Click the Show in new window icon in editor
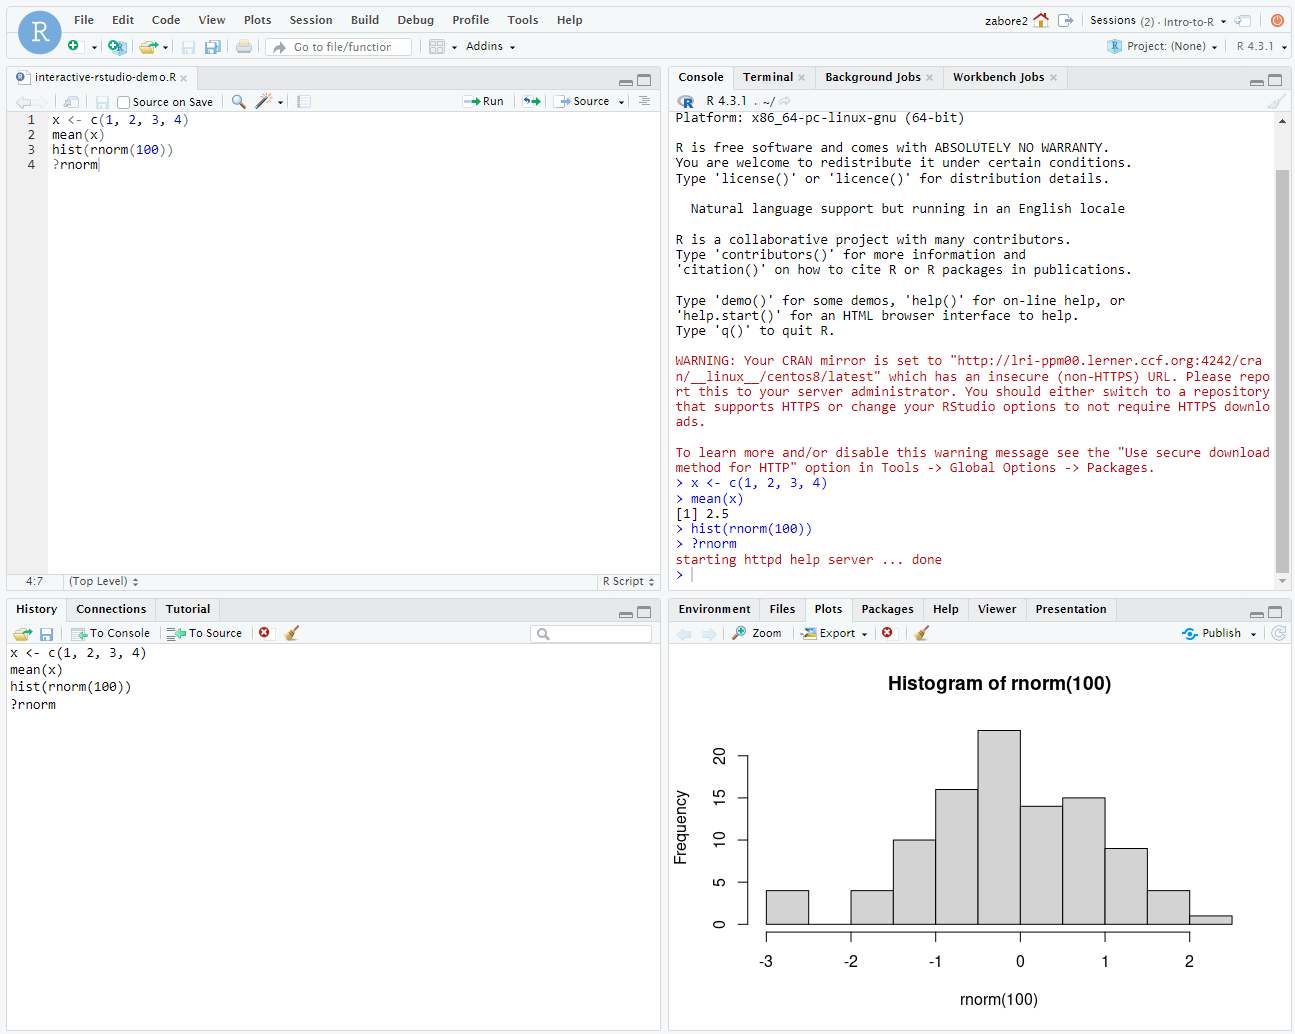Viewport: 1295px width, 1034px height. tap(71, 101)
